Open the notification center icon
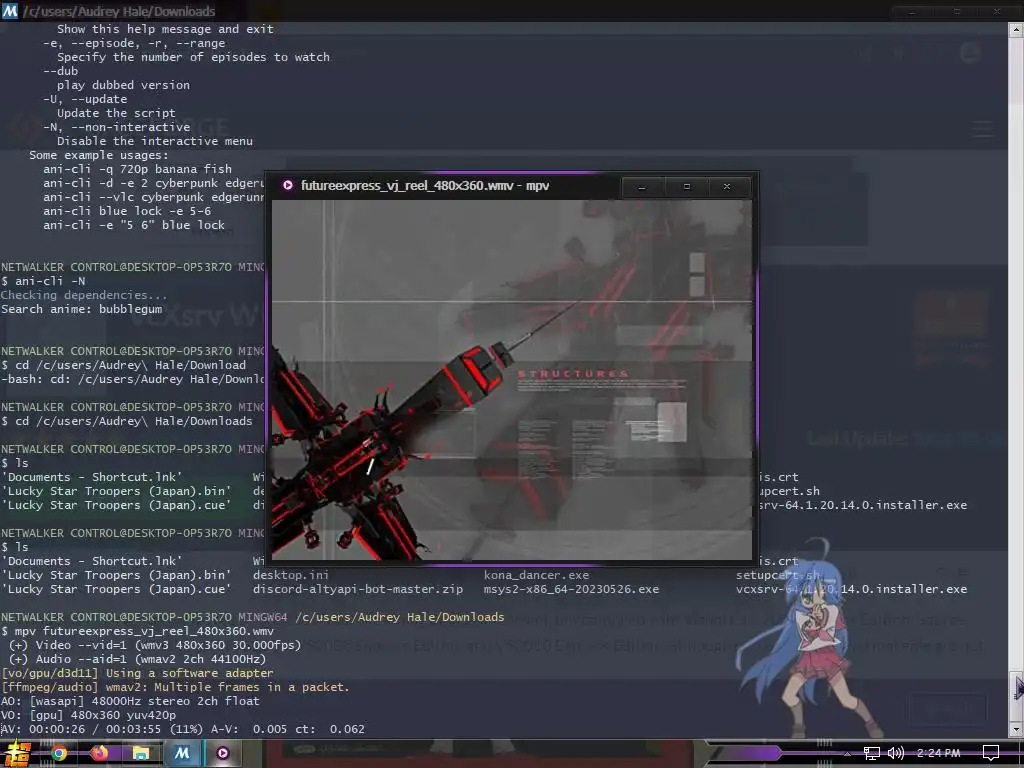Viewport: 1024px width, 768px height. pos(991,754)
